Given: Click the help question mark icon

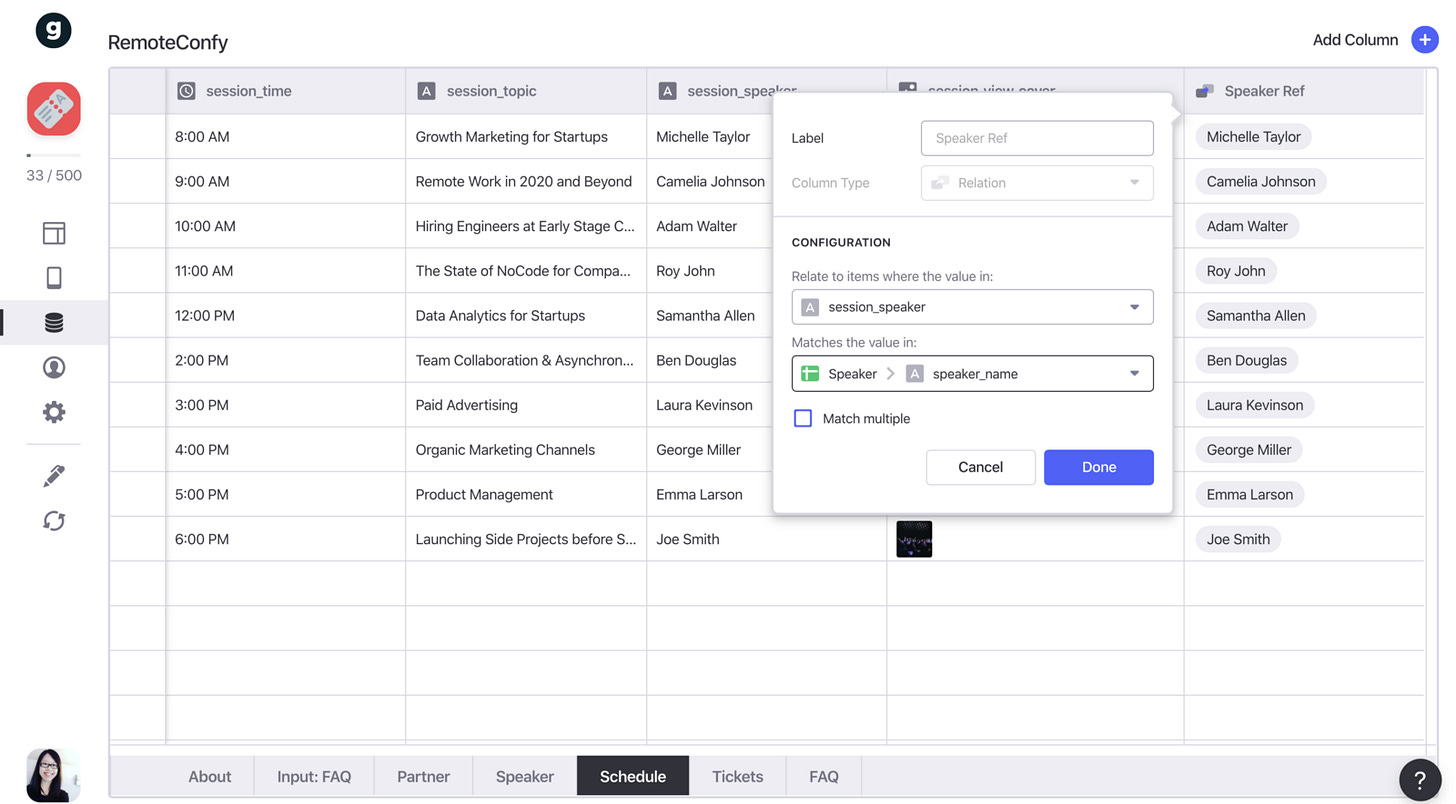Looking at the screenshot, I should (x=1420, y=781).
